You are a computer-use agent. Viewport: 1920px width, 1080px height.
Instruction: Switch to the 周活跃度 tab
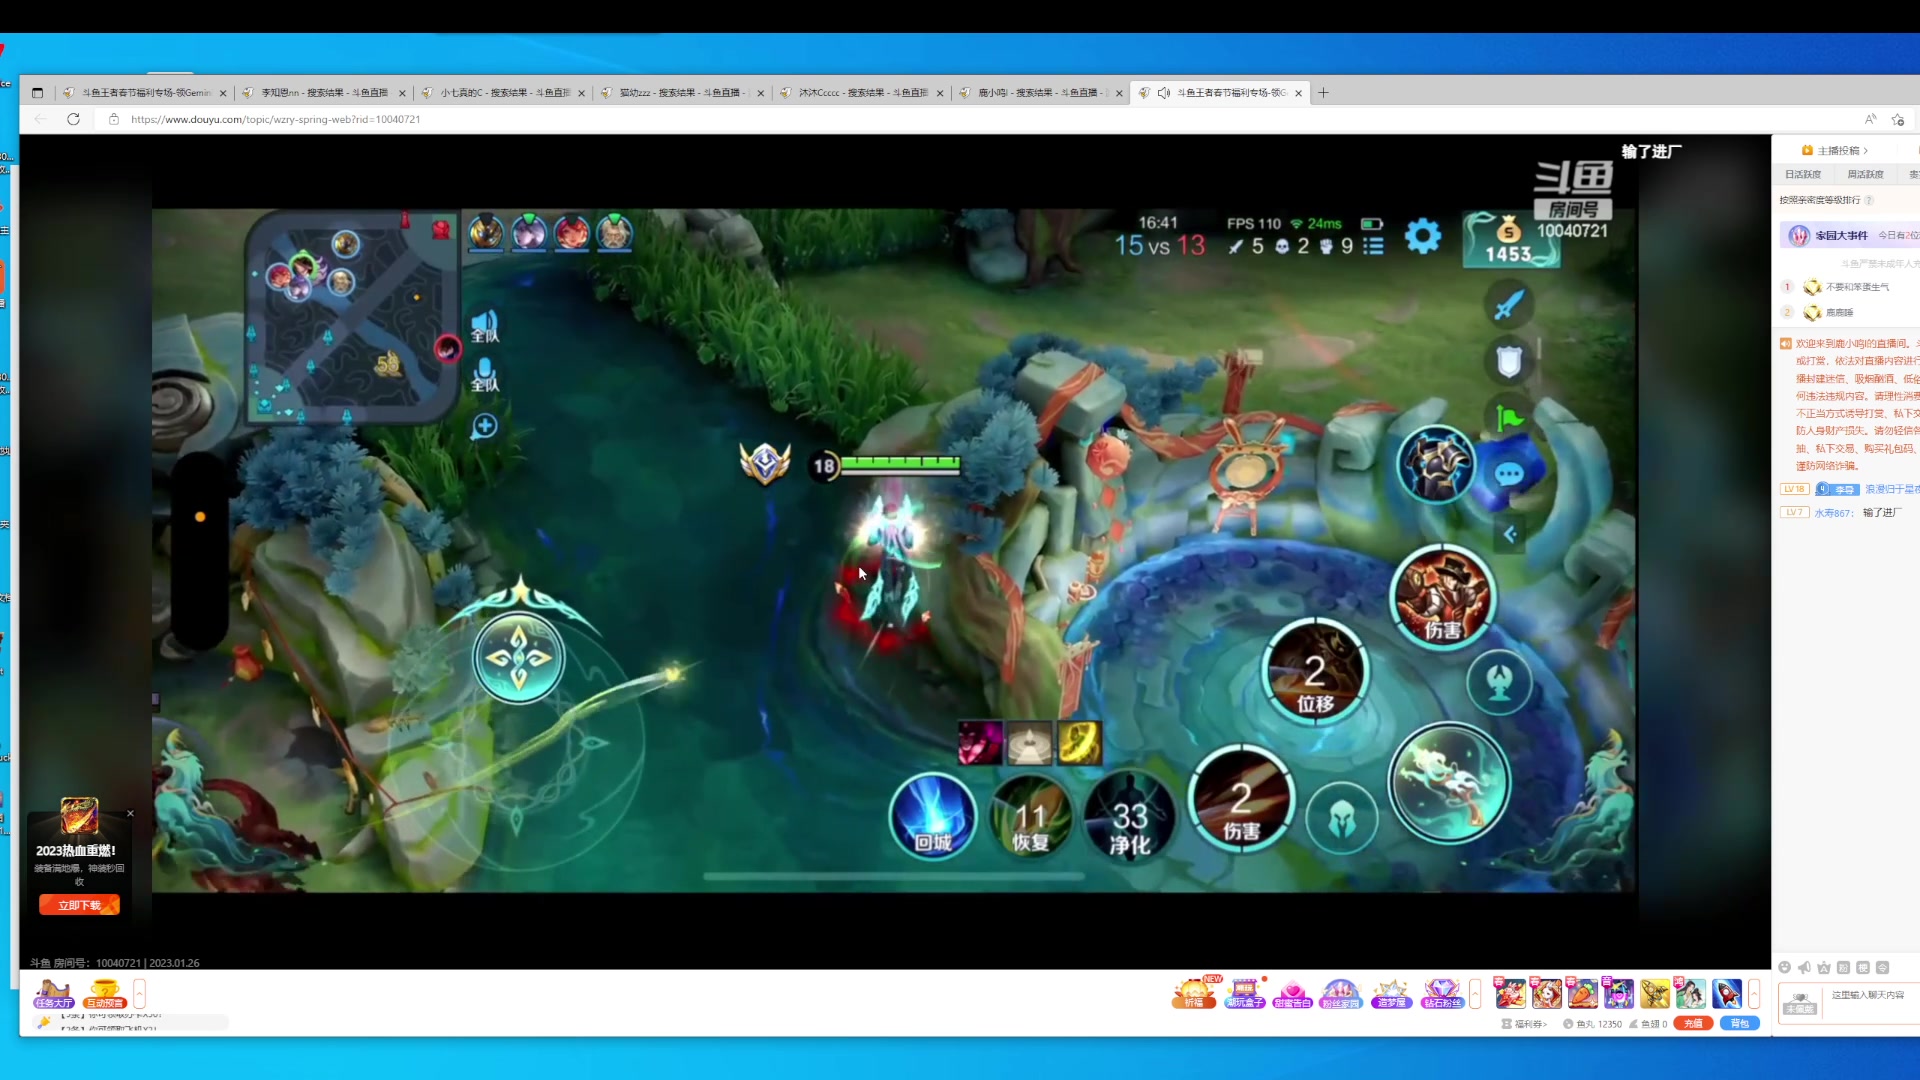[x=1865, y=174]
